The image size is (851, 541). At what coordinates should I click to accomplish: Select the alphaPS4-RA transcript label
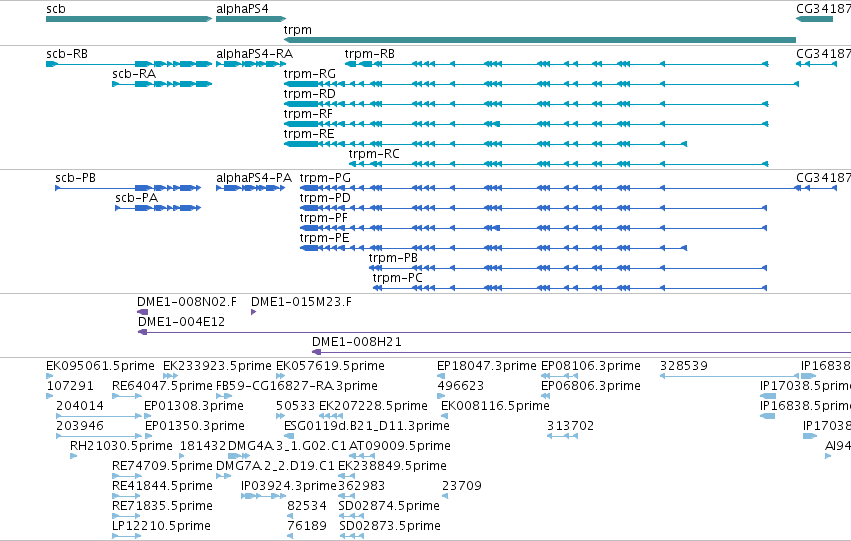[x=254, y=54]
